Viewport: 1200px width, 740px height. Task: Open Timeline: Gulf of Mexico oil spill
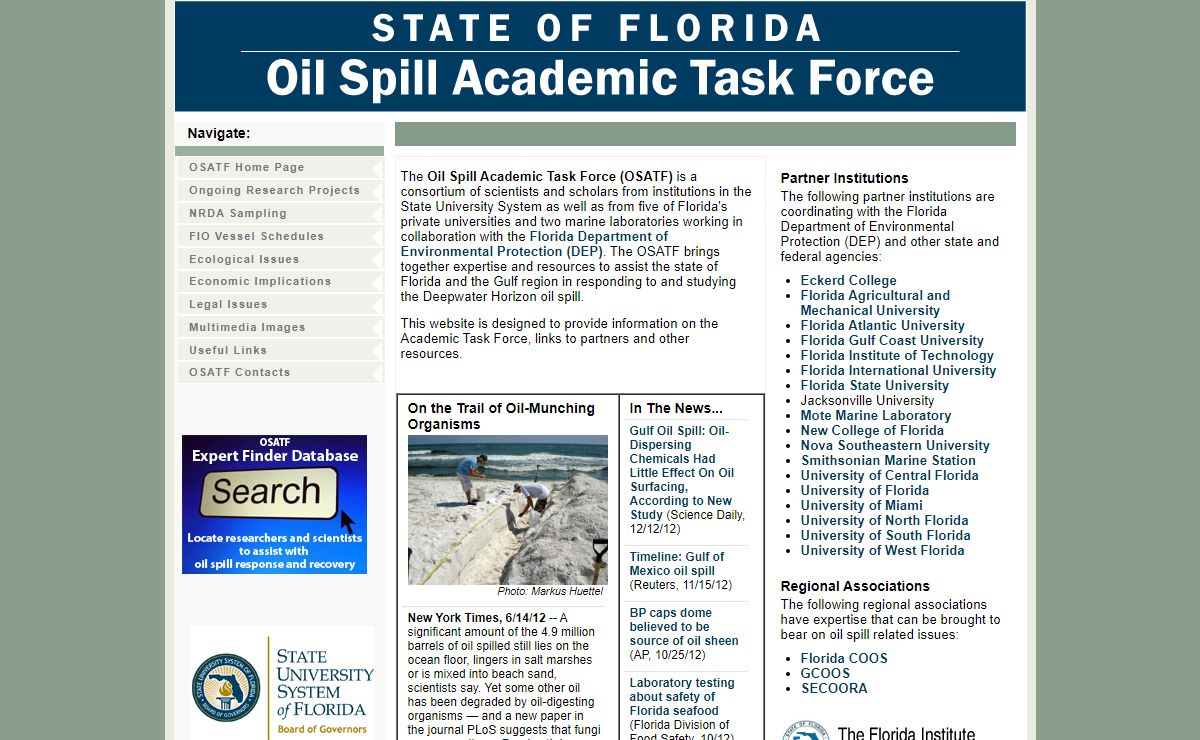(x=677, y=564)
